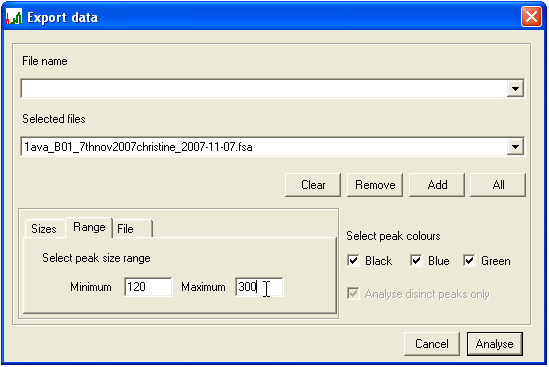Click the Analyse button
The height and width of the screenshot is (367, 549).
495,344
